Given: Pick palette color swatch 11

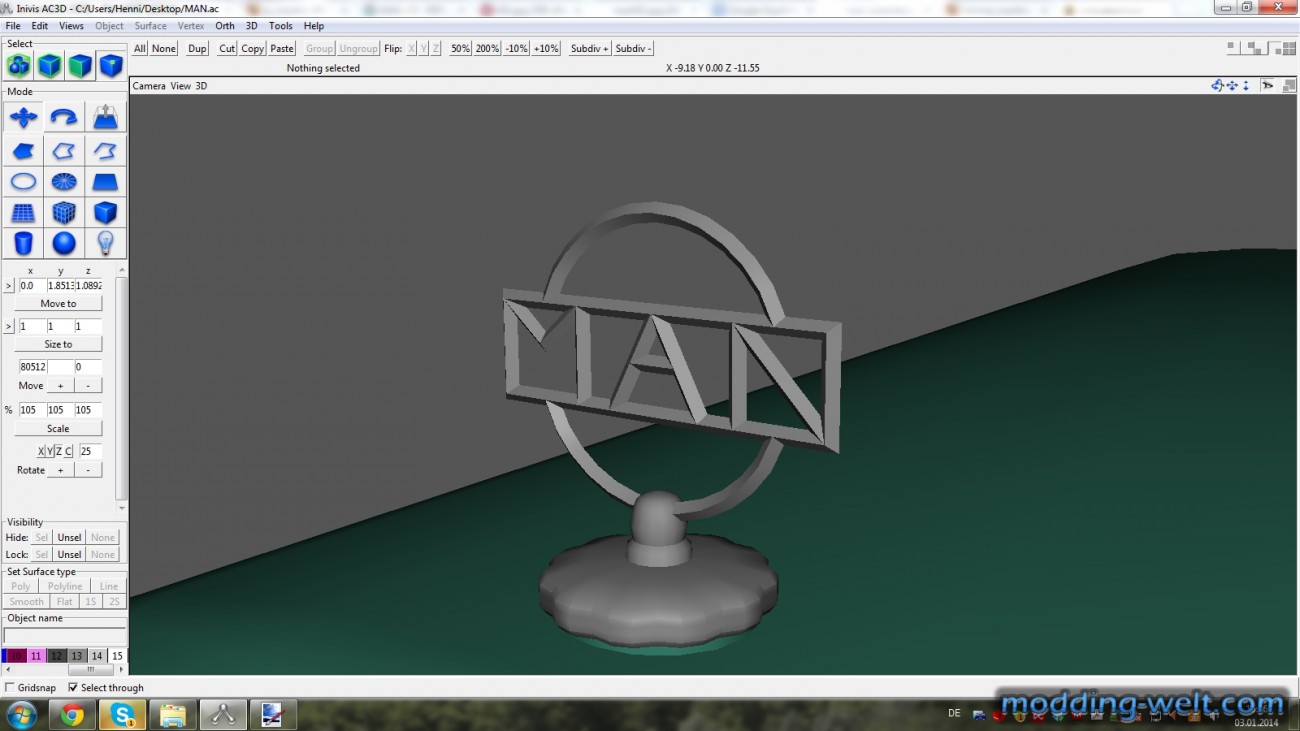Looking at the screenshot, I should (36, 656).
